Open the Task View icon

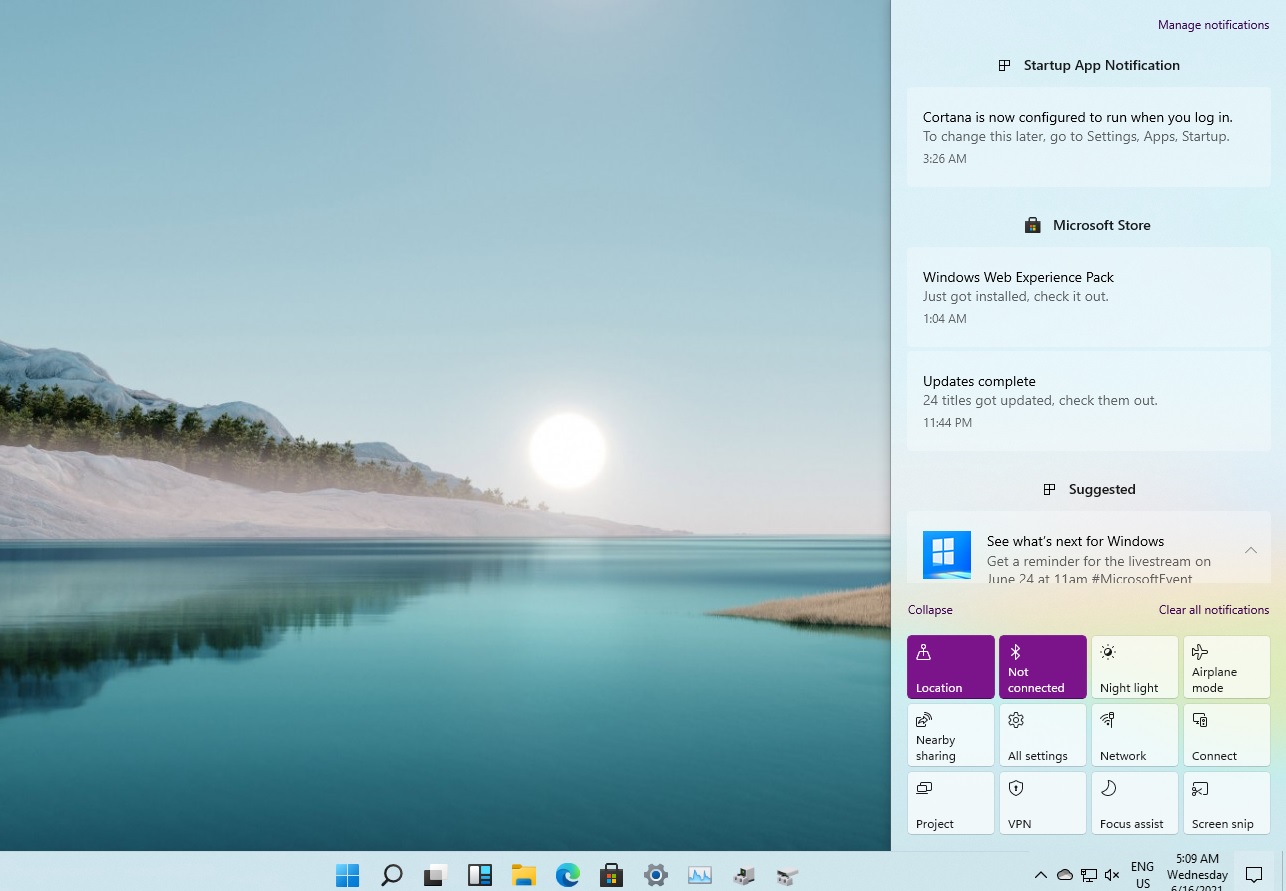(x=435, y=875)
